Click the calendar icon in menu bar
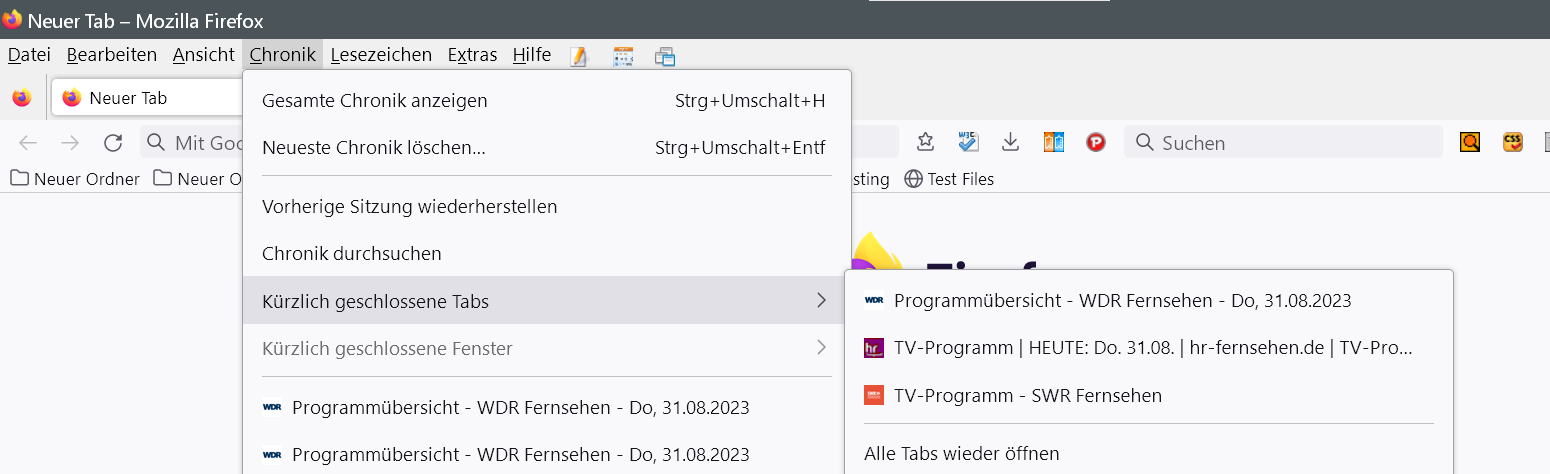This screenshot has width=1550, height=474. click(x=623, y=56)
